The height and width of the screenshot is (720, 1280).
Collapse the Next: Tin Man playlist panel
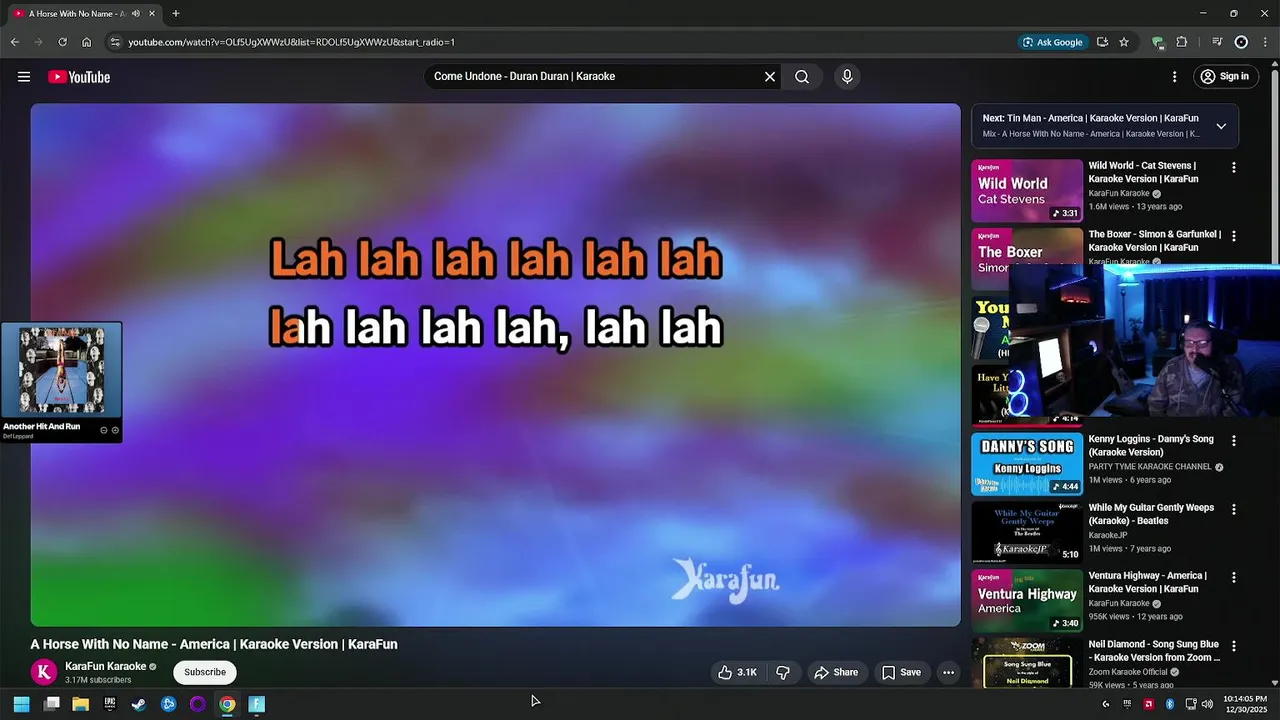(x=1221, y=126)
